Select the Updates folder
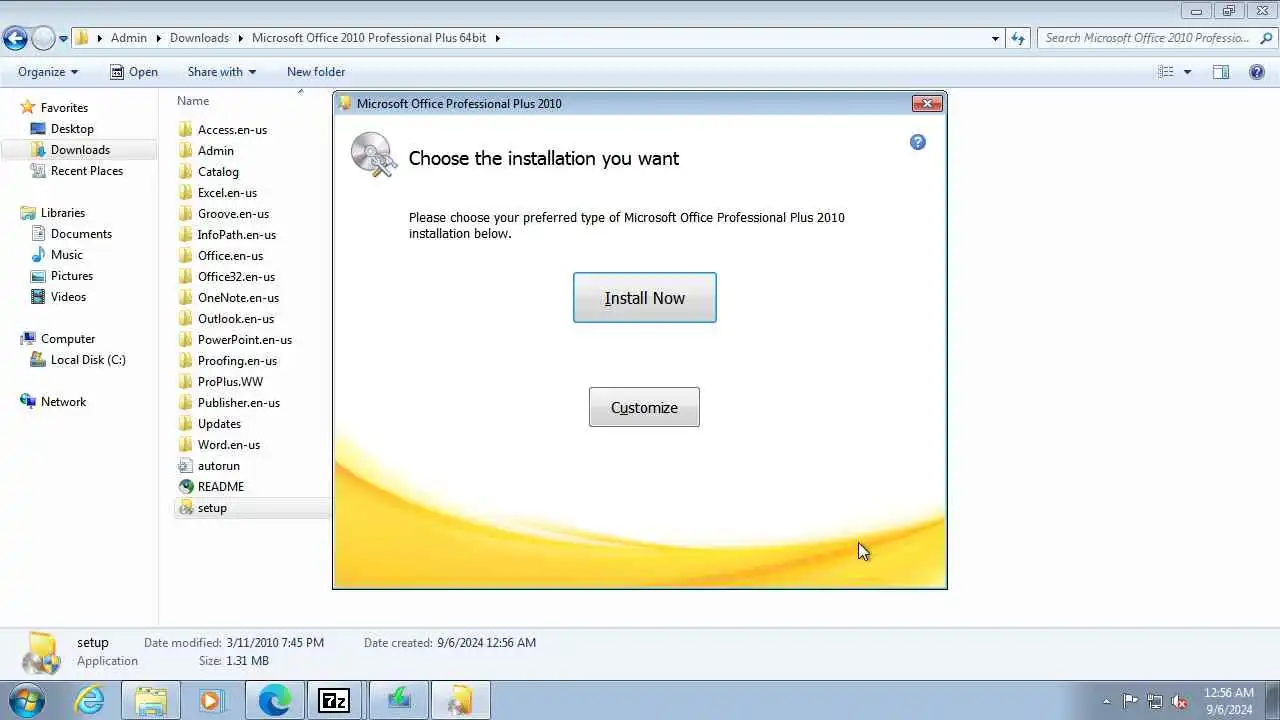 (219, 424)
